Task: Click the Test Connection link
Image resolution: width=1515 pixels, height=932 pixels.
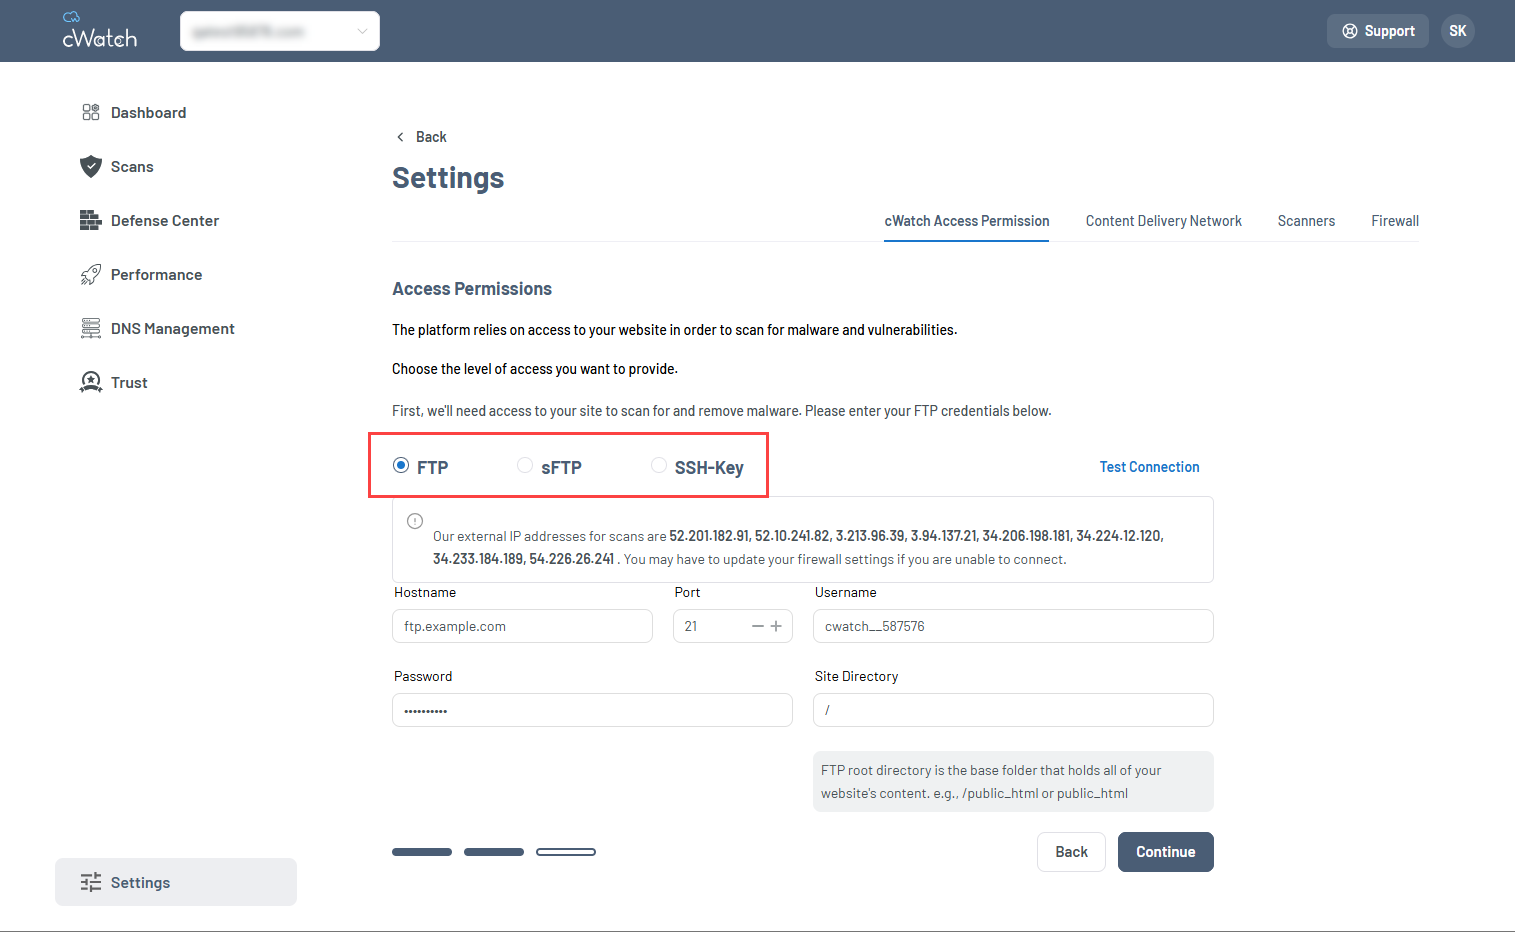Action: click(x=1149, y=467)
